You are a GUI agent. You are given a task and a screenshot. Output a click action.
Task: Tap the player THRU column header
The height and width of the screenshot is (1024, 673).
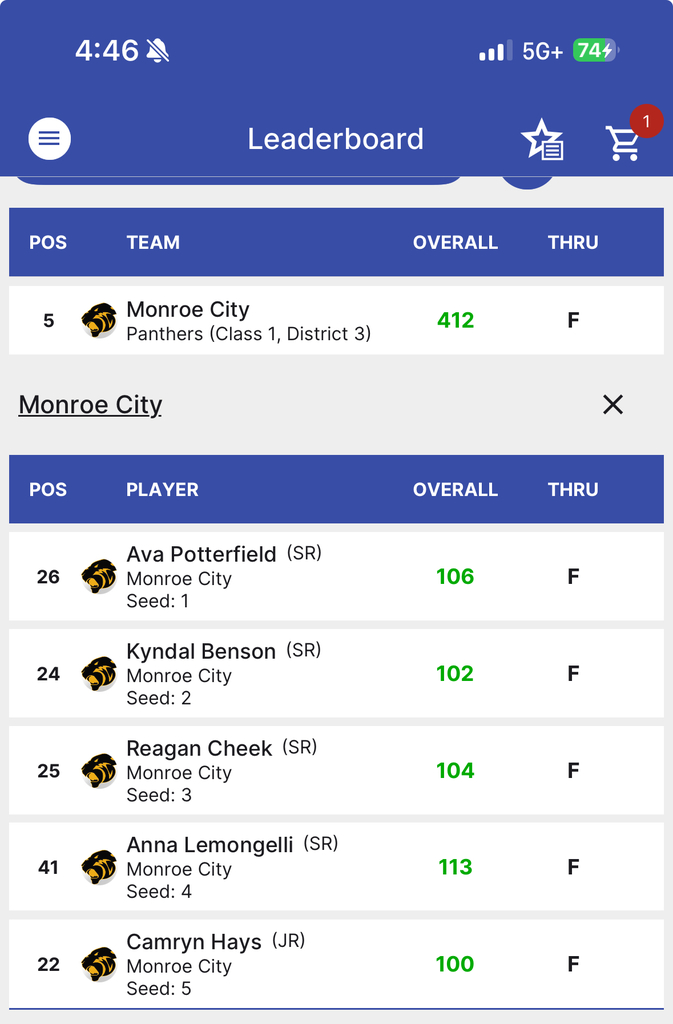[573, 489]
